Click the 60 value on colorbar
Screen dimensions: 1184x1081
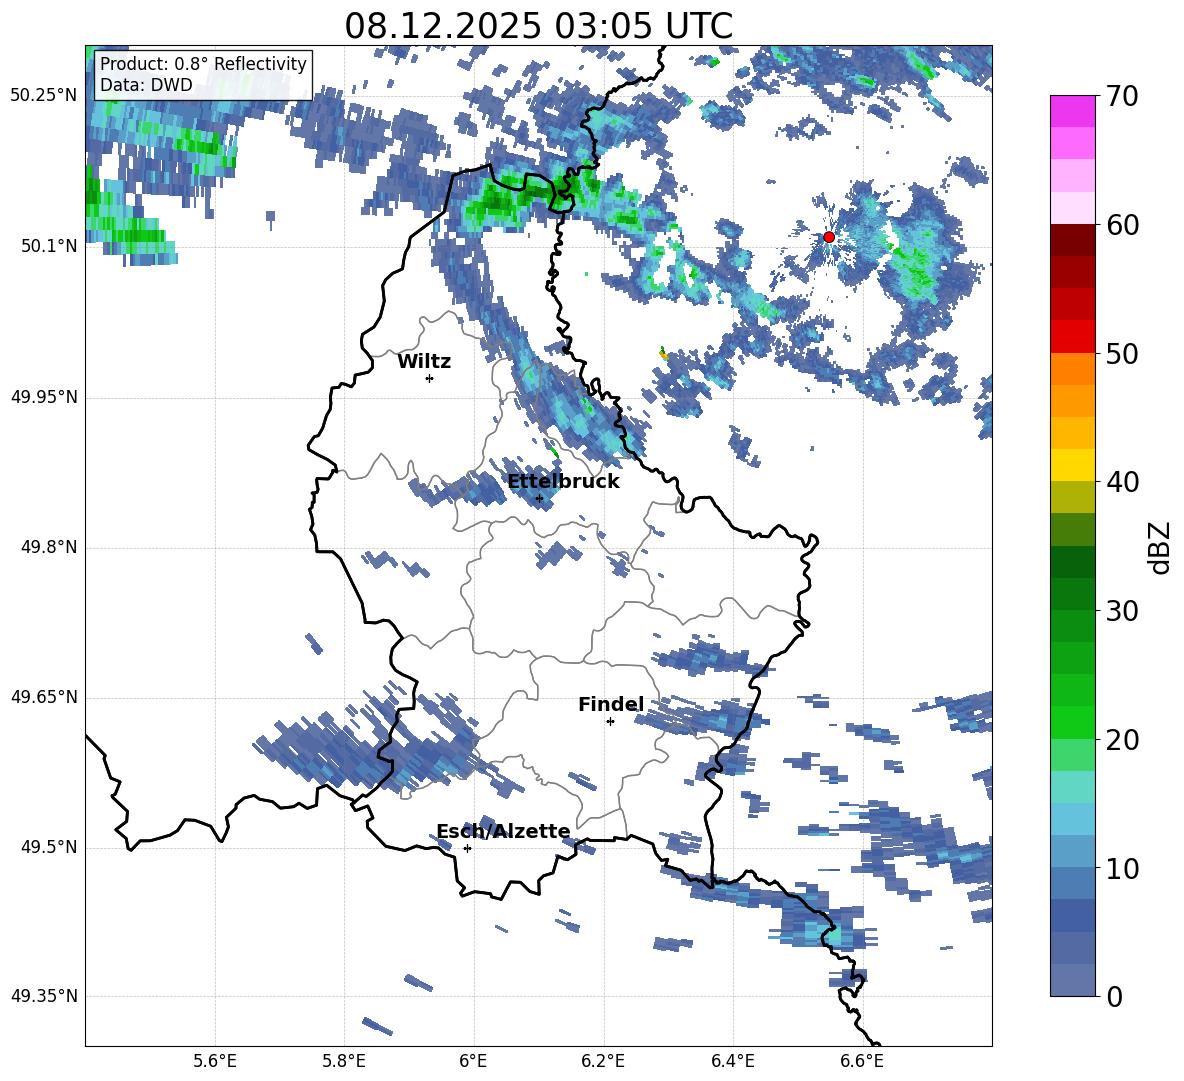(1122, 225)
